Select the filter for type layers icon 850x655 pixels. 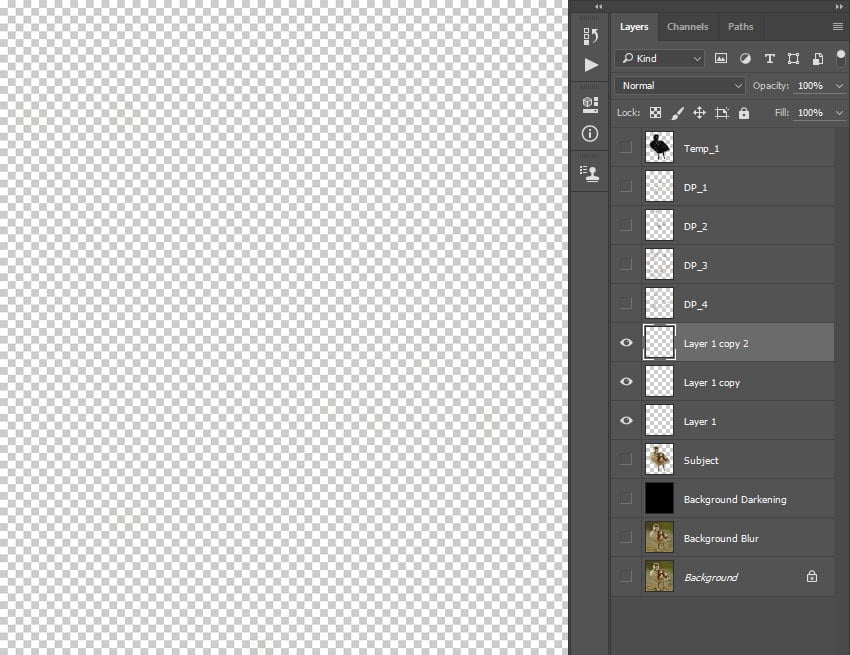pyautogui.click(x=770, y=58)
